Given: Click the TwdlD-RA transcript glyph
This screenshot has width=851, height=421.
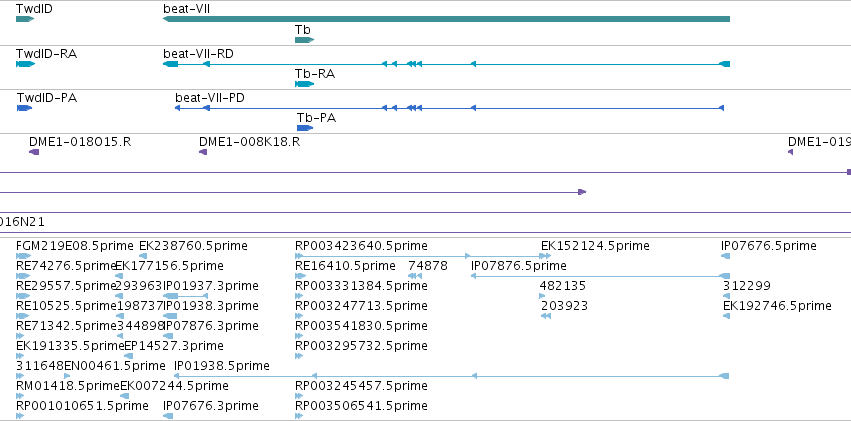Looking at the screenshot, I should [x=26, y=64].
